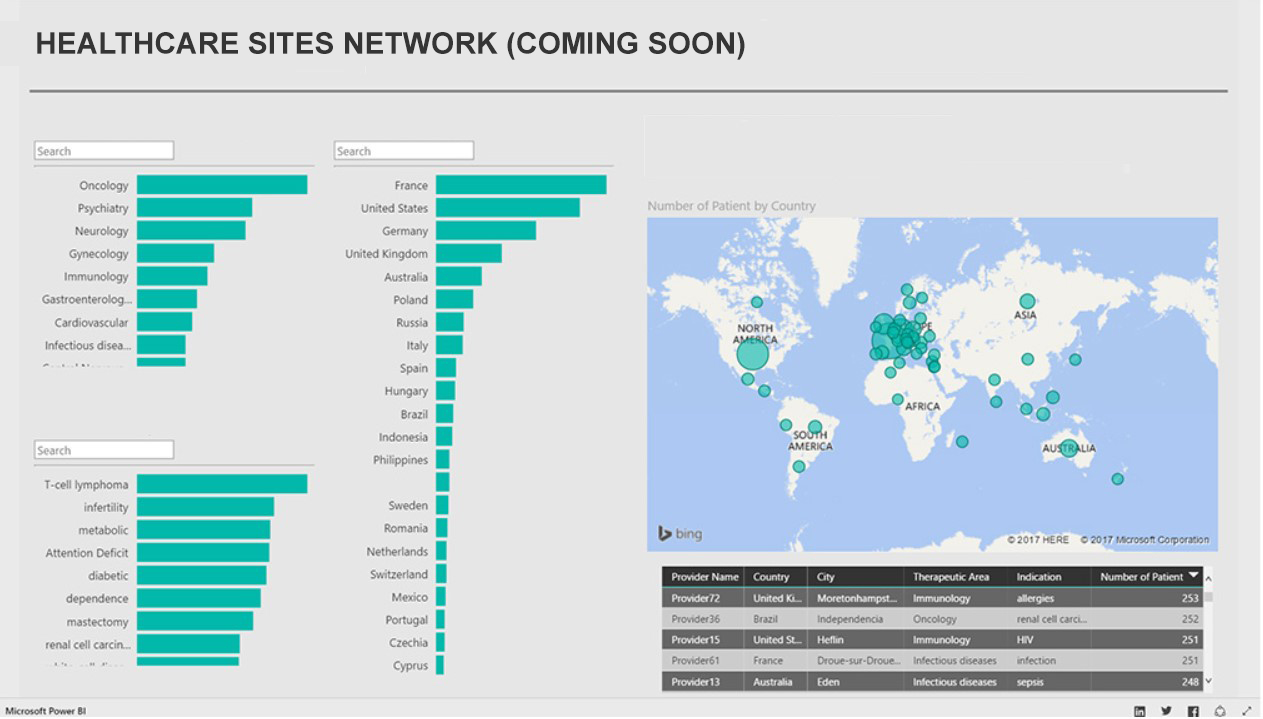
Task: Filter by the Oncology bar
Action: click(x=221, y=185)
